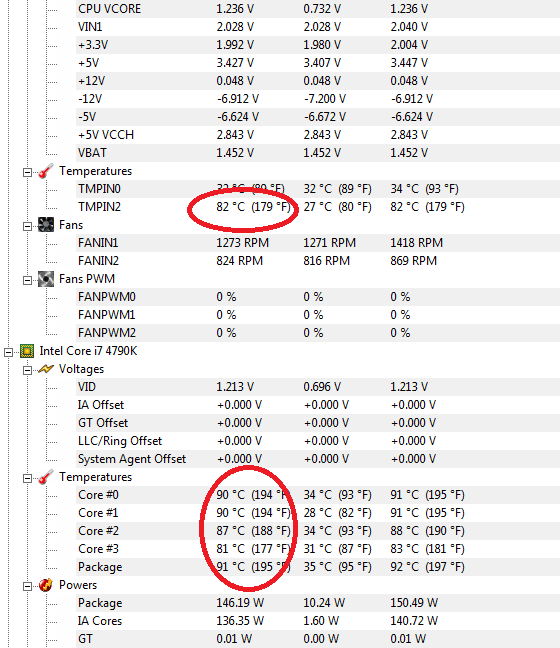Viewport: 560px width, 648px height.
Task: Collapse the motherboard Temperatures section
Action: (x=27, y=172)
